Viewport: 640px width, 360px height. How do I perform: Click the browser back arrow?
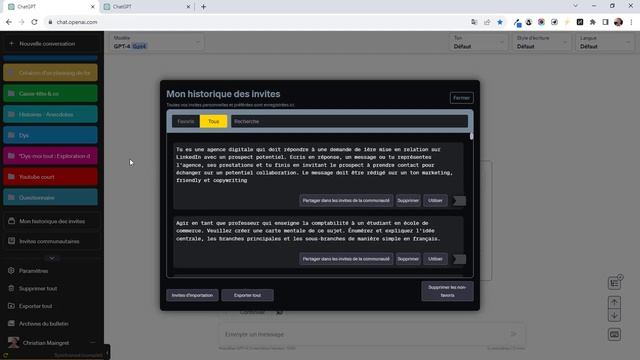9,22
